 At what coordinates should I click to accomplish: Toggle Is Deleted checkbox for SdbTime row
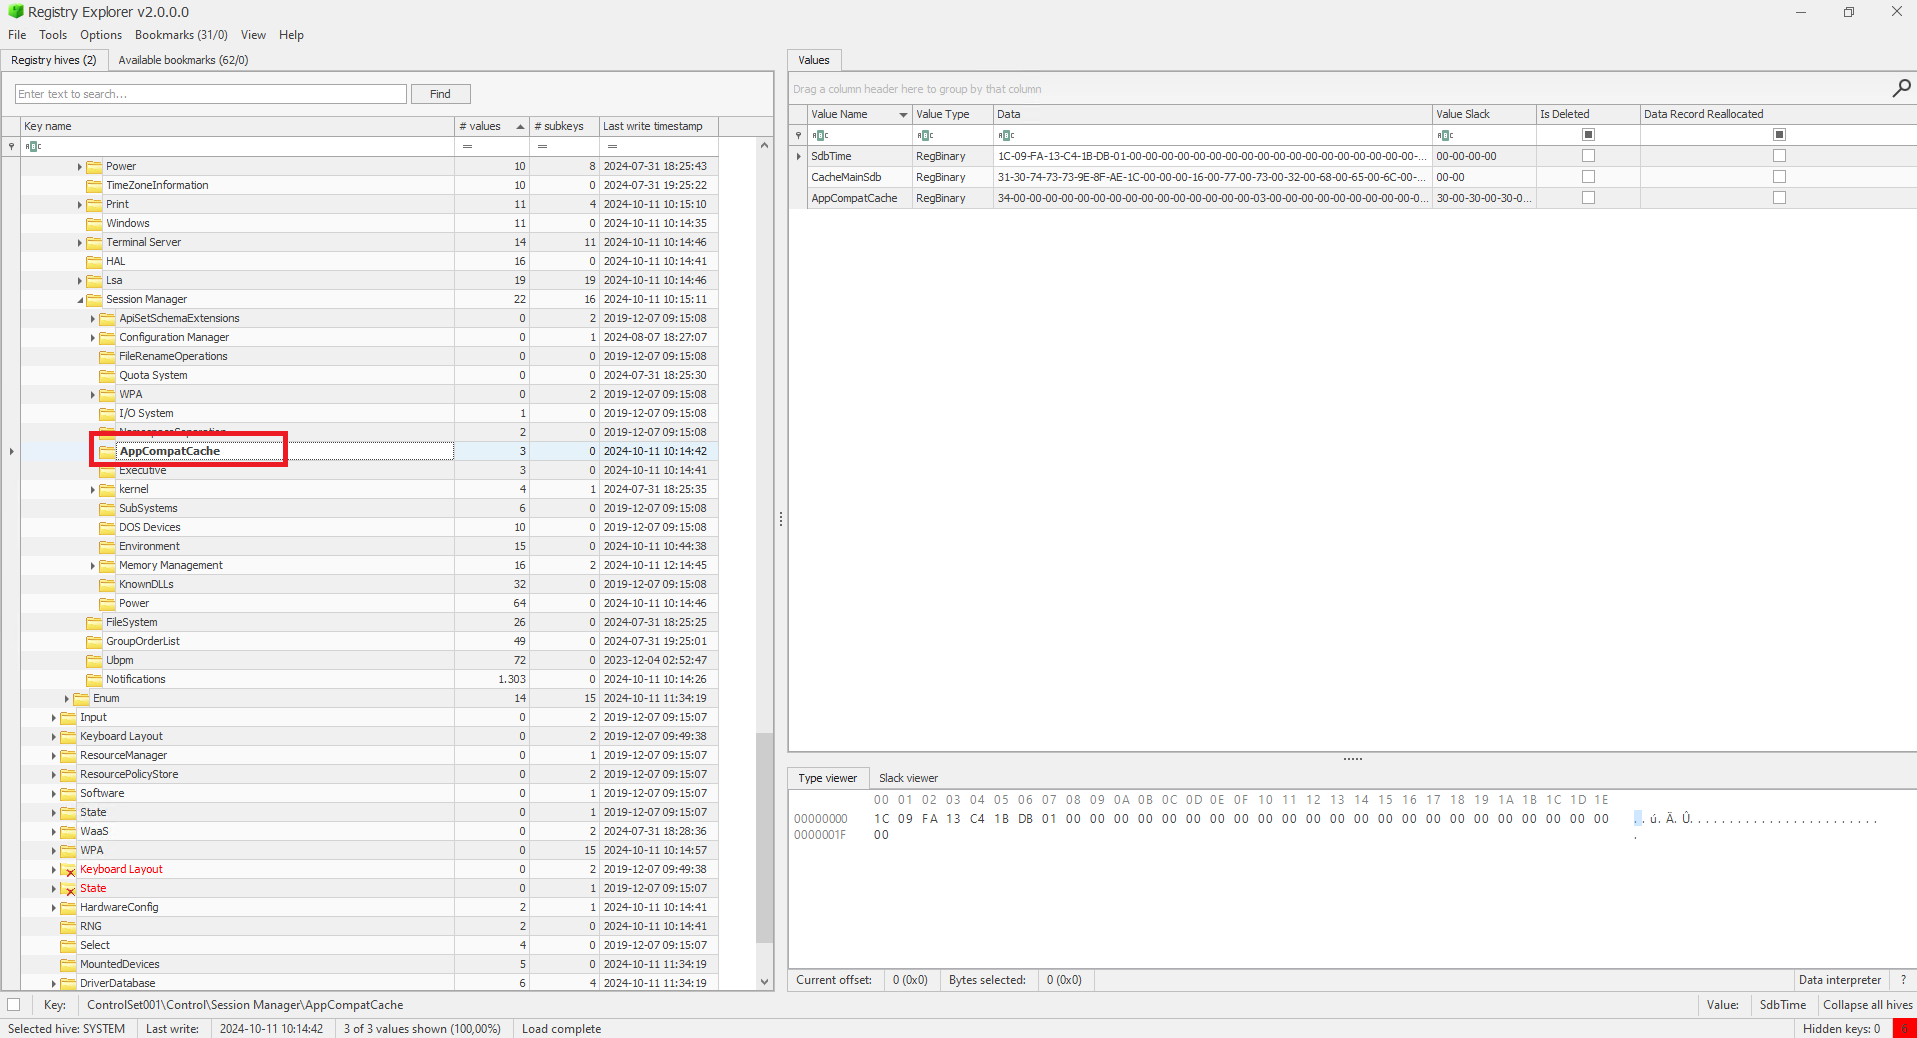(1588, 156)
